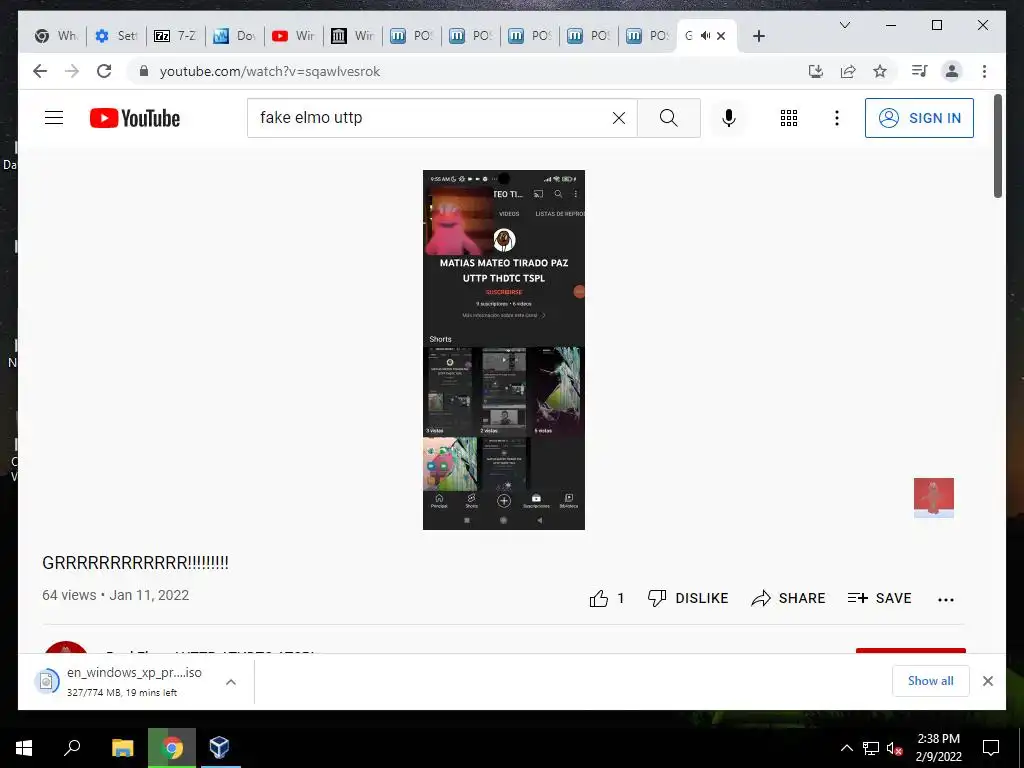
Task: Like the video with thumbs up
Action: [x=599, y=598]
